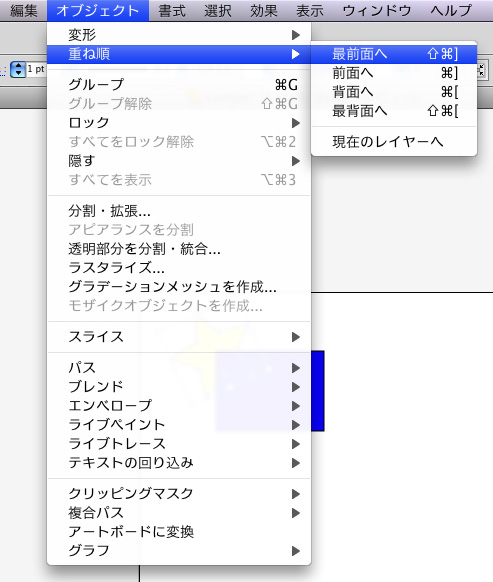Viewport: 493px width, 582px height.
Task: Click the stroke weight stepper arrows
Action: [18, 69]
